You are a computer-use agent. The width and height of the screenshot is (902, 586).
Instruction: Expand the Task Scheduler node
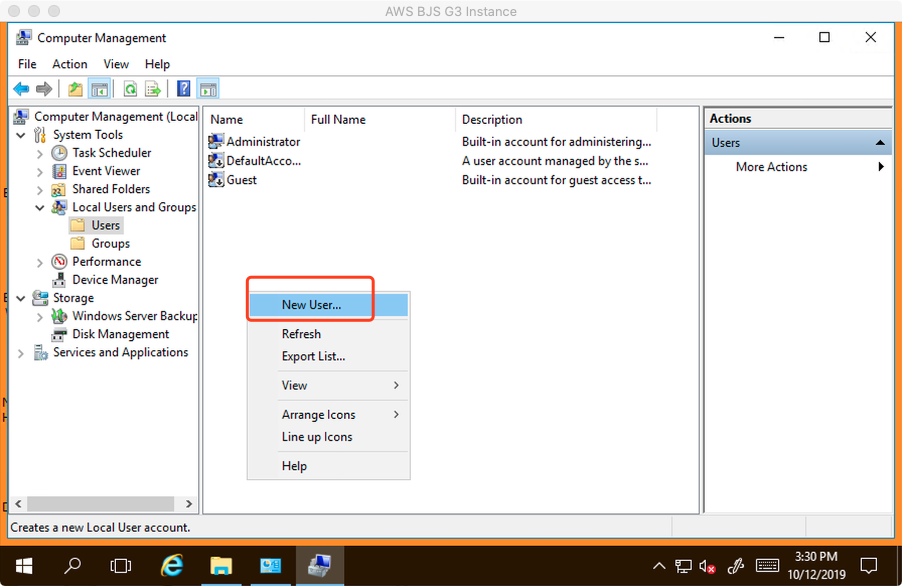[40, 154]
